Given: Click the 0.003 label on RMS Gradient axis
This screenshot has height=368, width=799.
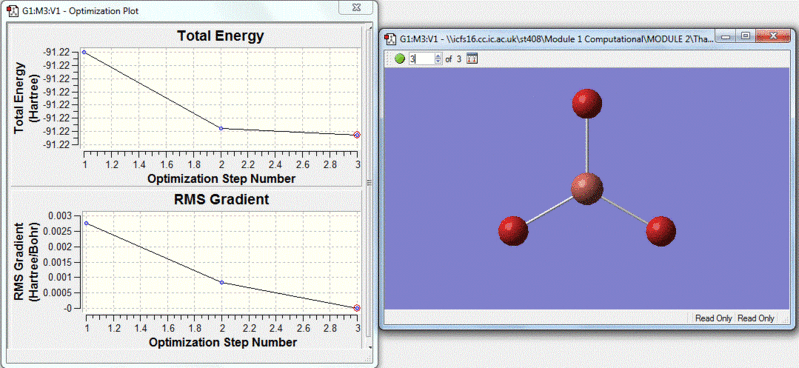Looking at the screenshot, I should click(61, 216).
